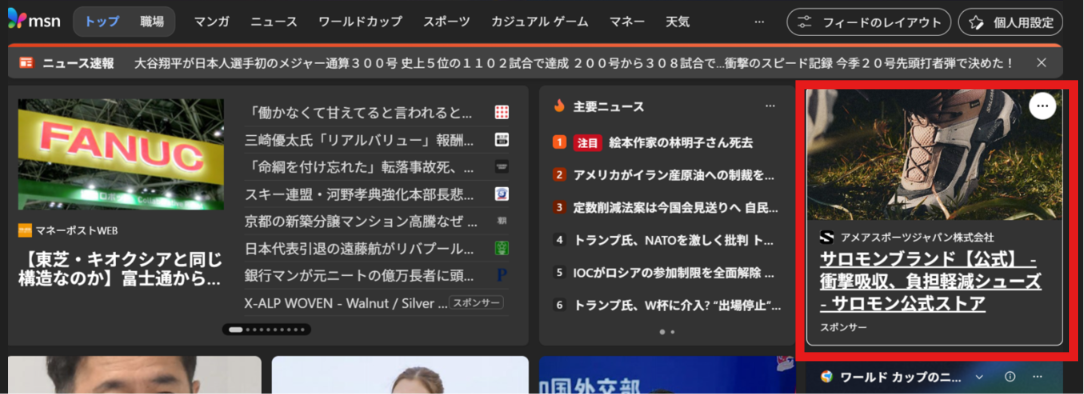Screen dimensions: 1084x394
Task: Open the Salomon shoe ad image
Action: coord(934,154)
